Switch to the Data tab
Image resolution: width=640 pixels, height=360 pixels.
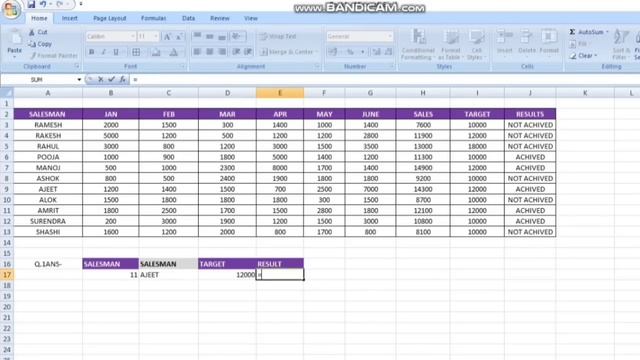click(x=188, y=18)
